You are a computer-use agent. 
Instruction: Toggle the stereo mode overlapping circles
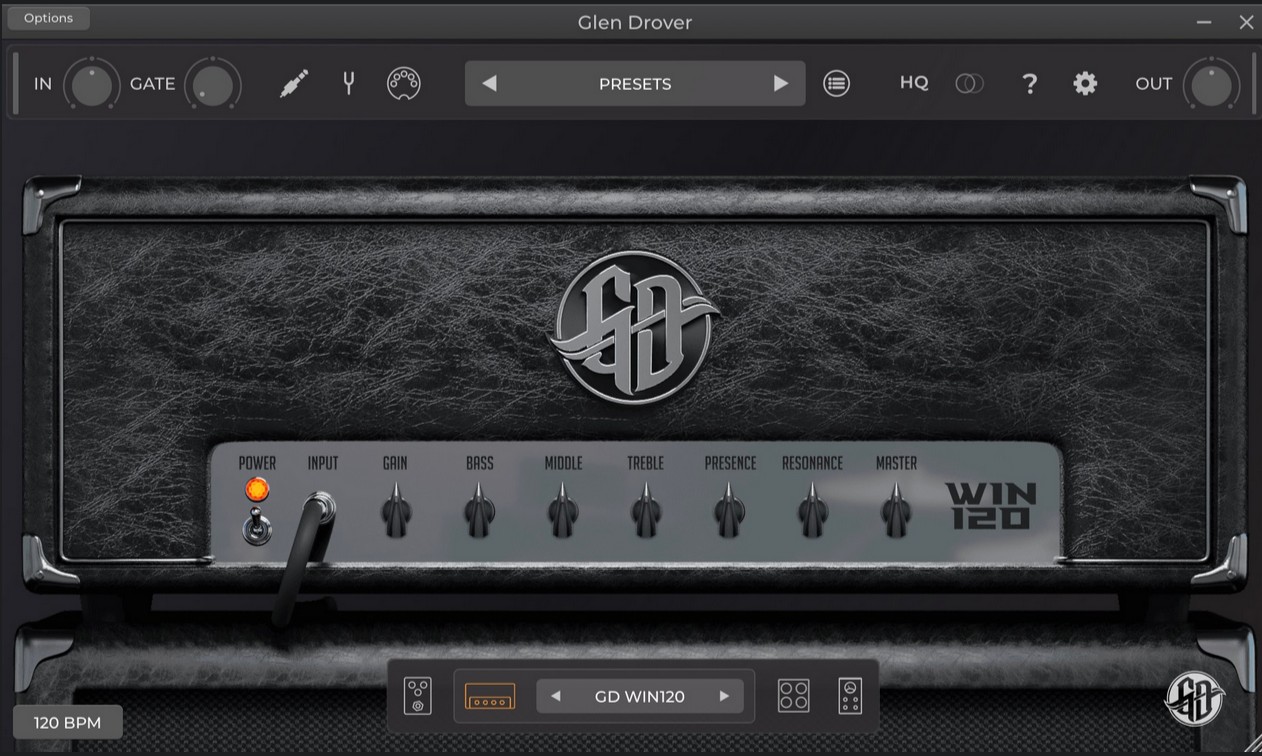click(x=969, y=84)
